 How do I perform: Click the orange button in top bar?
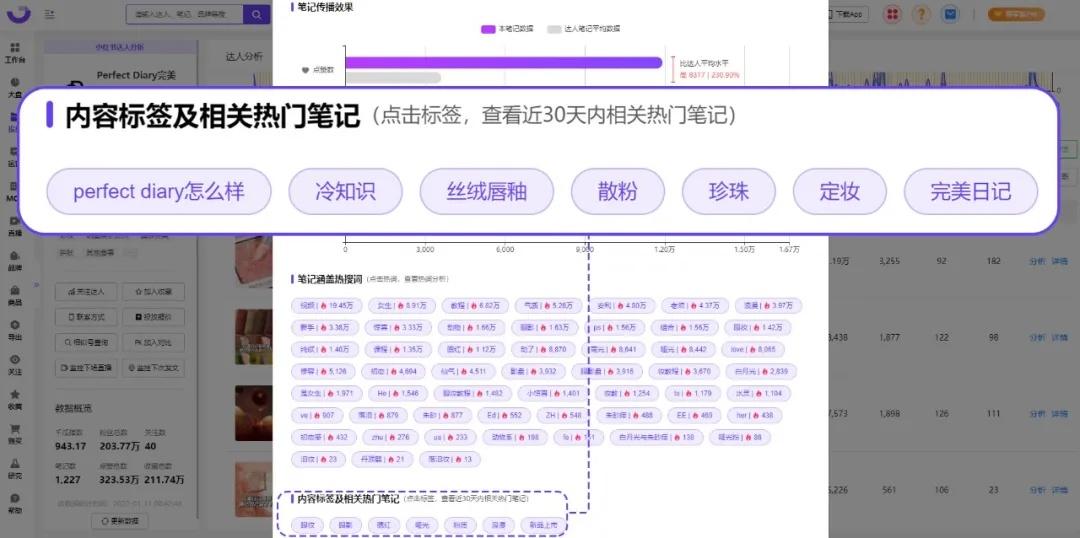1016,14
